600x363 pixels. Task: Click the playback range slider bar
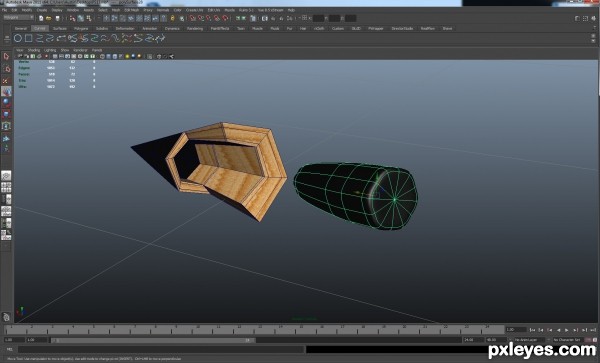pyautogui.click(x=153, y=340)
